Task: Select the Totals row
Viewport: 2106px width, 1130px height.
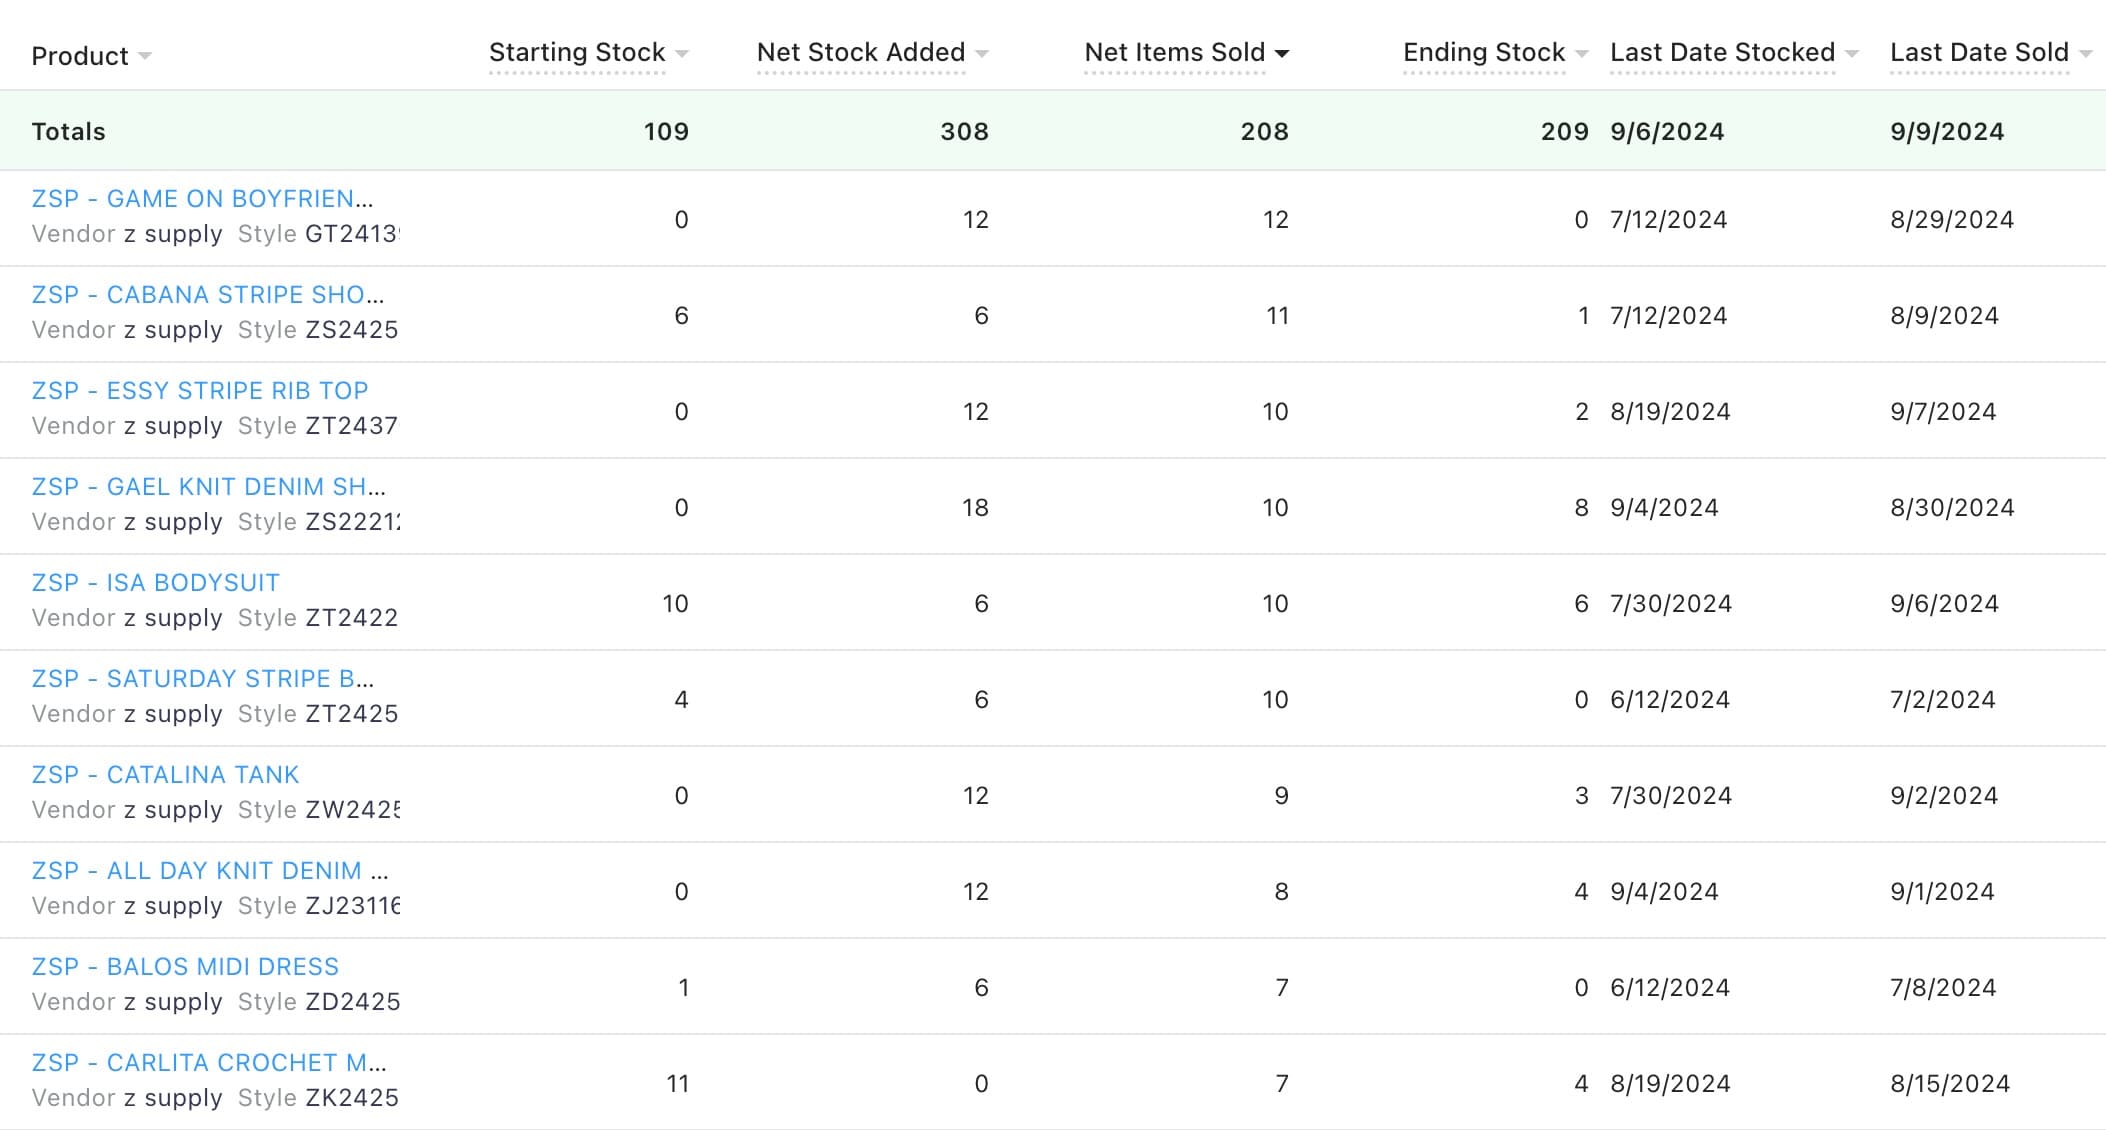Action: [1053, 134]
